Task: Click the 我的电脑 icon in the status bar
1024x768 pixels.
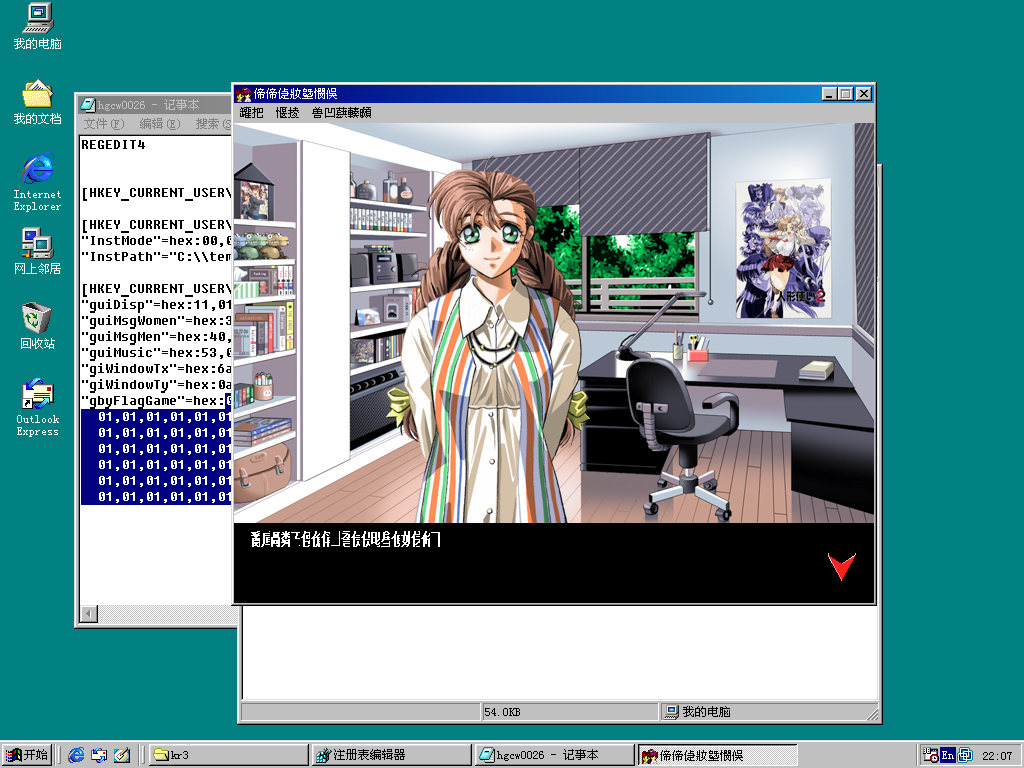Action: pos(671,712)
